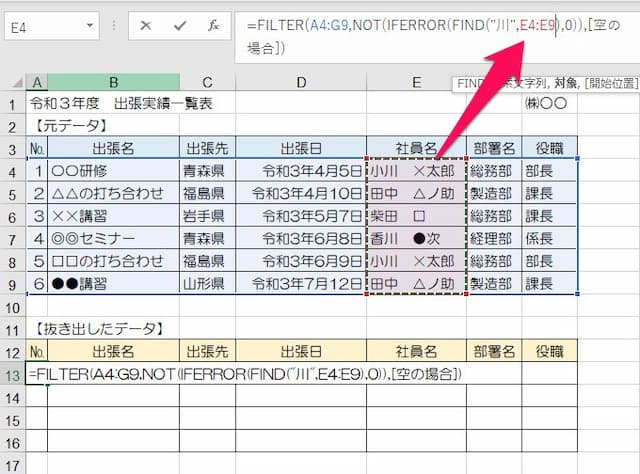Select row 4 header
640x474 pixels.
[13, 172]
